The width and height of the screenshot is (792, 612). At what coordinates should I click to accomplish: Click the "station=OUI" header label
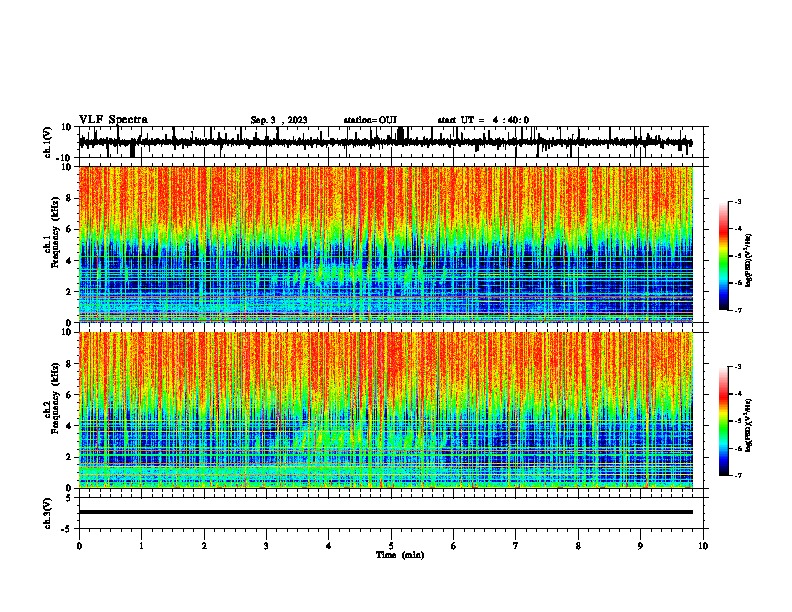[370, 120]
